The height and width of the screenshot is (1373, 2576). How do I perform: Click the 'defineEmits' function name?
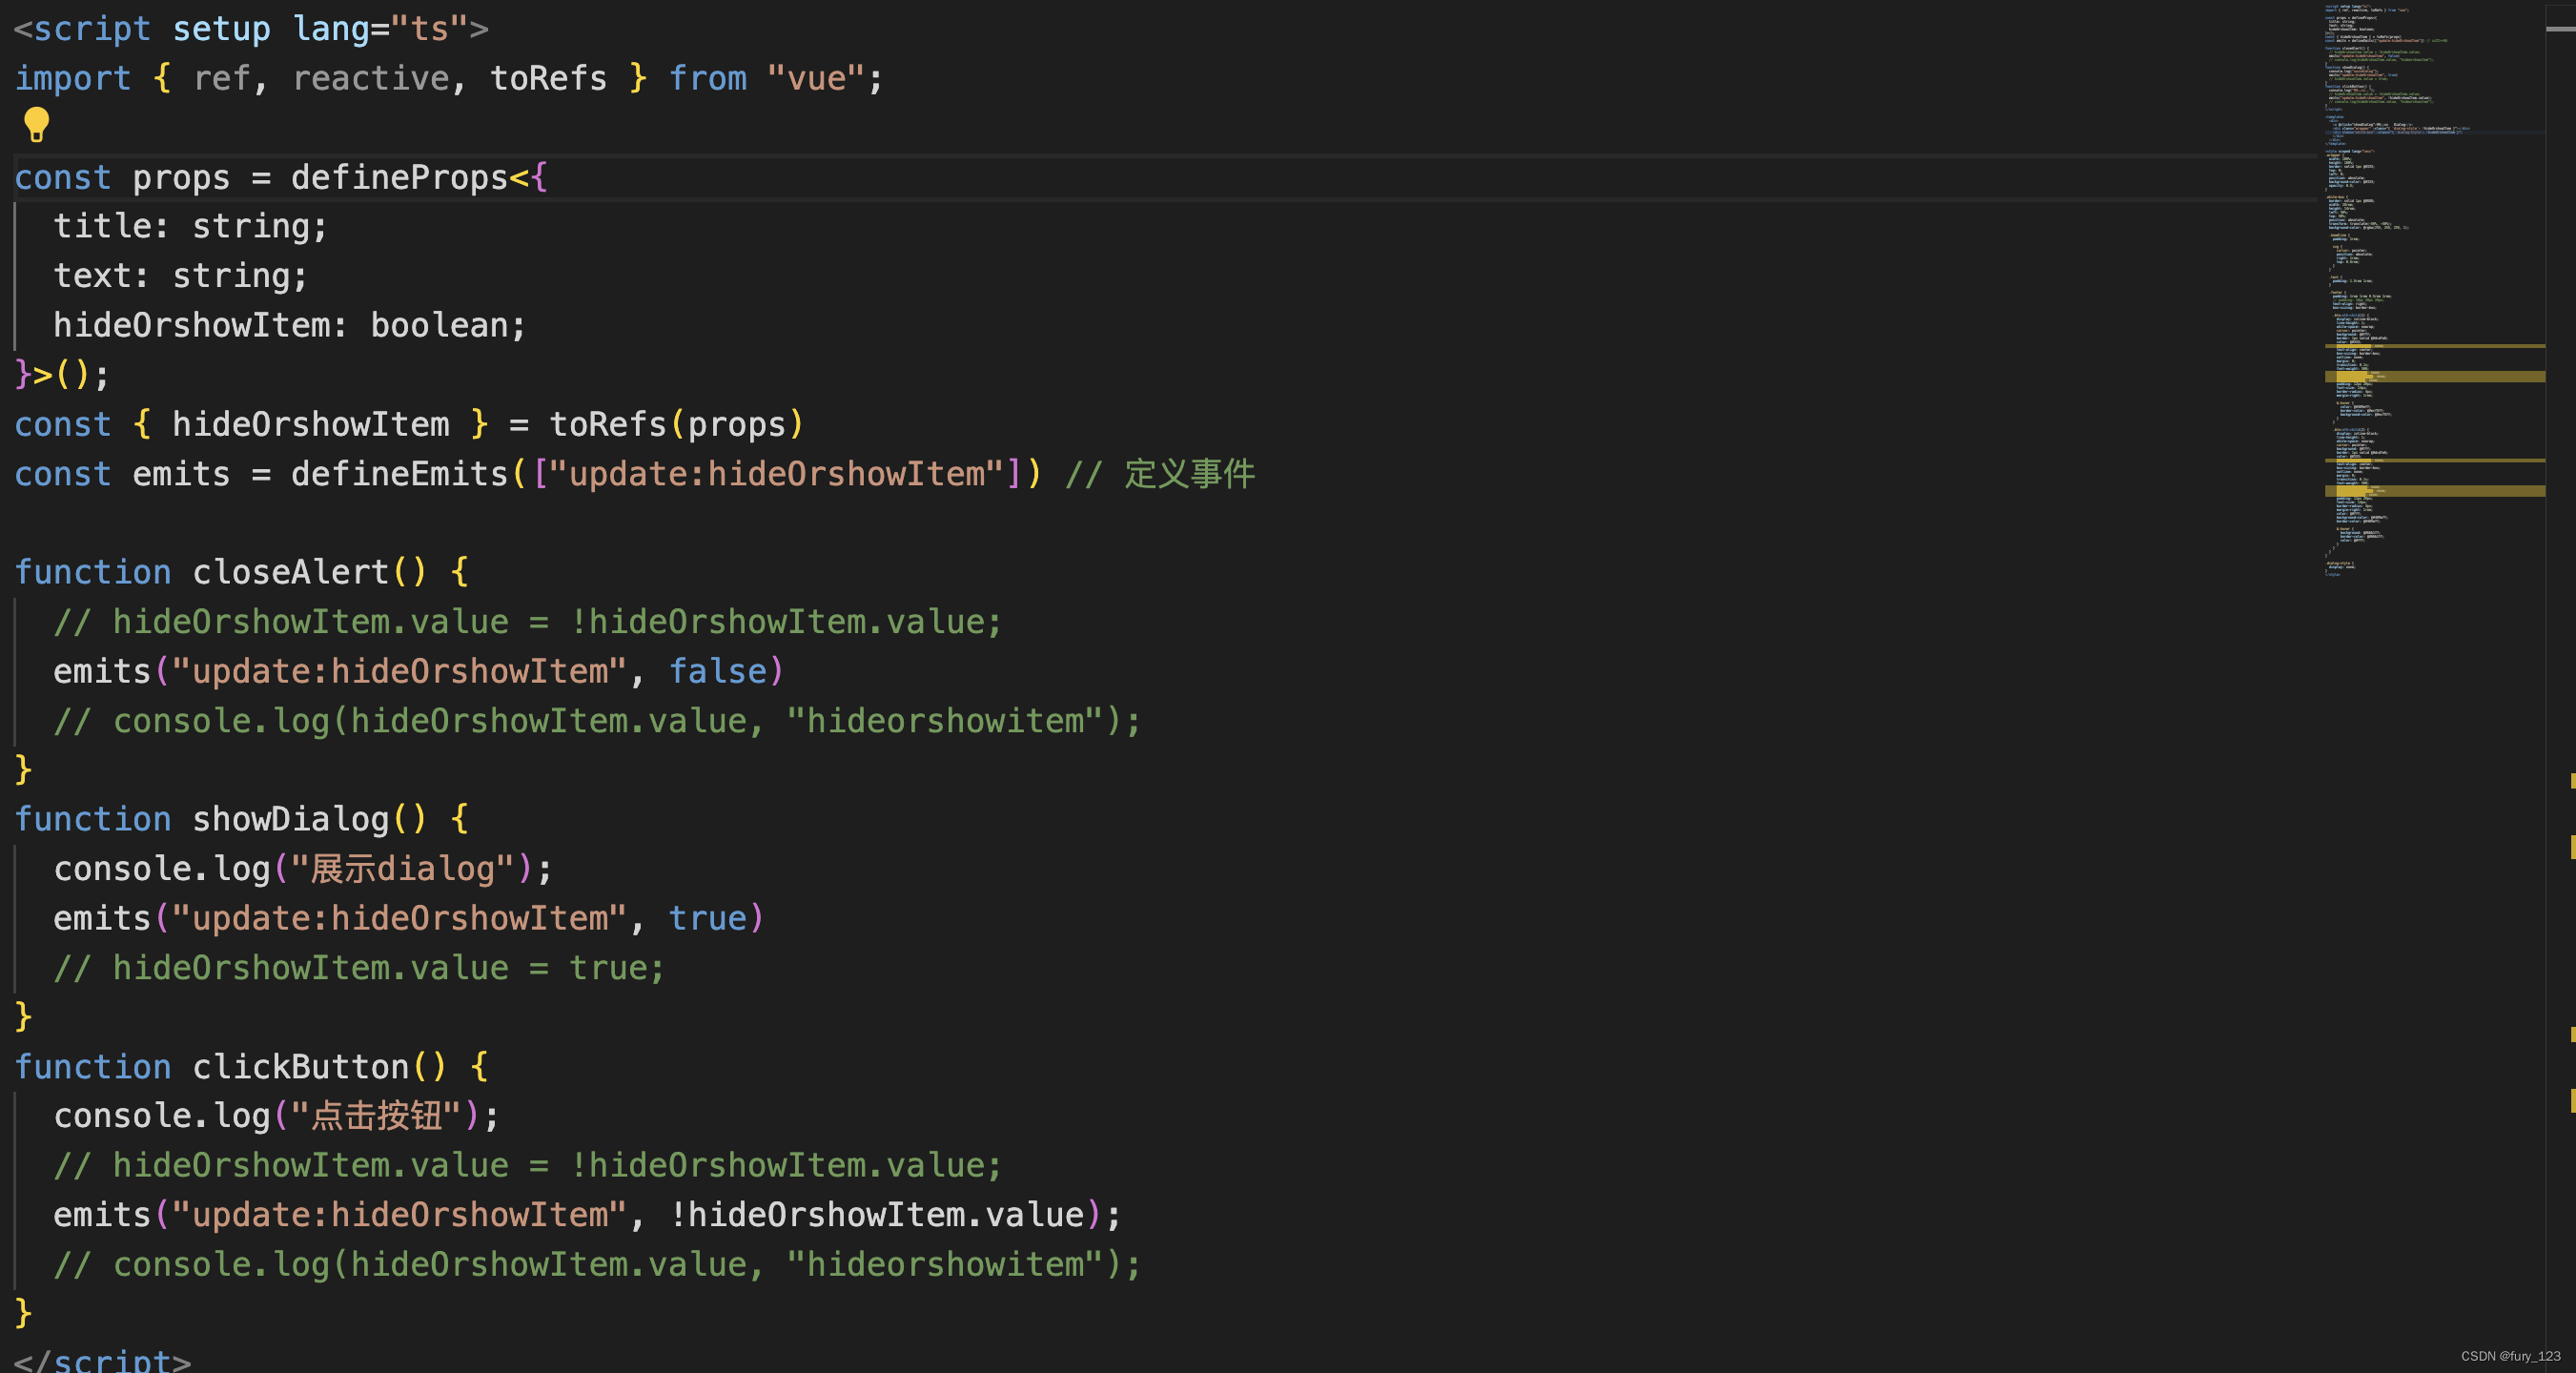click(400, 473)
